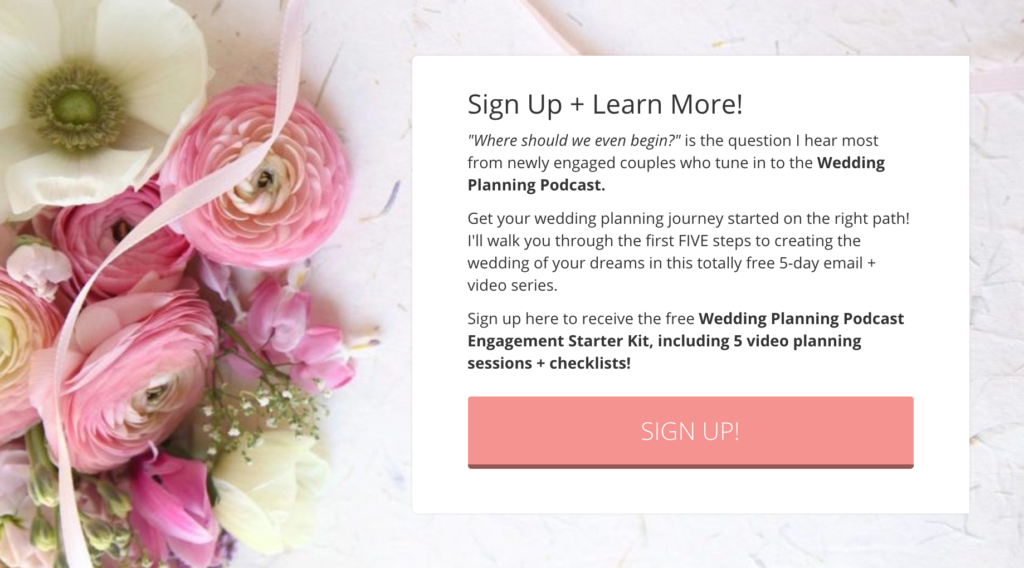Click the "5-day email +" text
Screen dimensions: 1024x568
click(x=827, y=263)
